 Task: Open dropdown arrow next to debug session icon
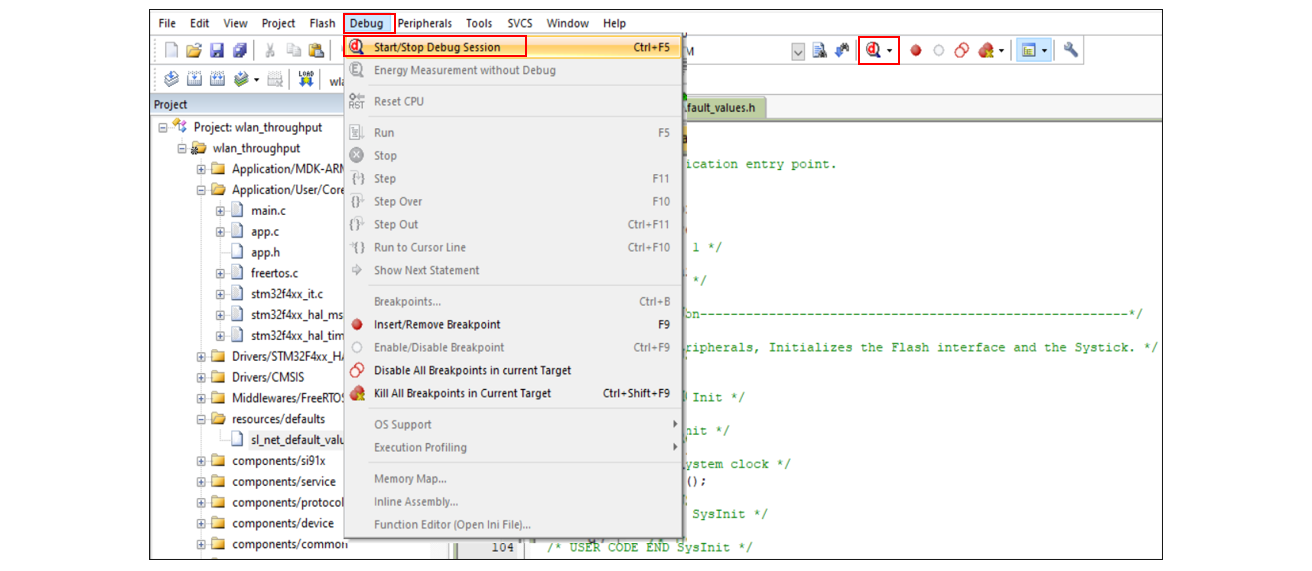point(889,51)
